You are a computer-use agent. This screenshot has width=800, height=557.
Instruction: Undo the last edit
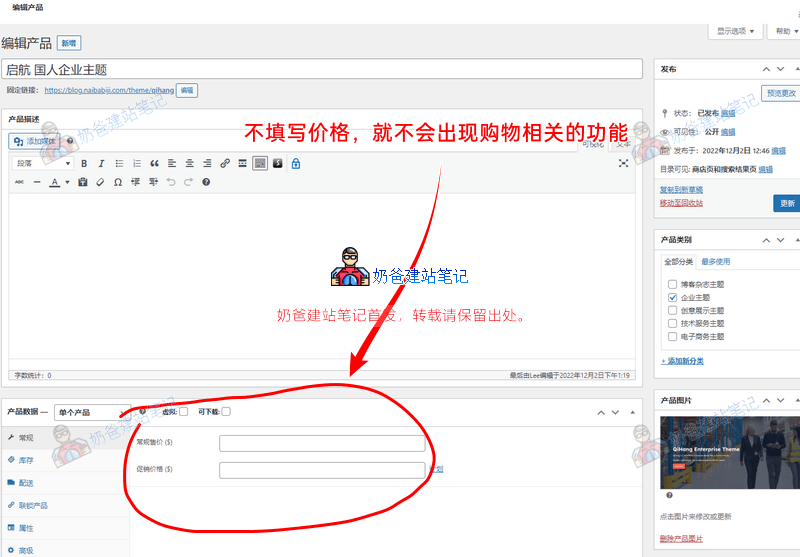click(171, 182)
